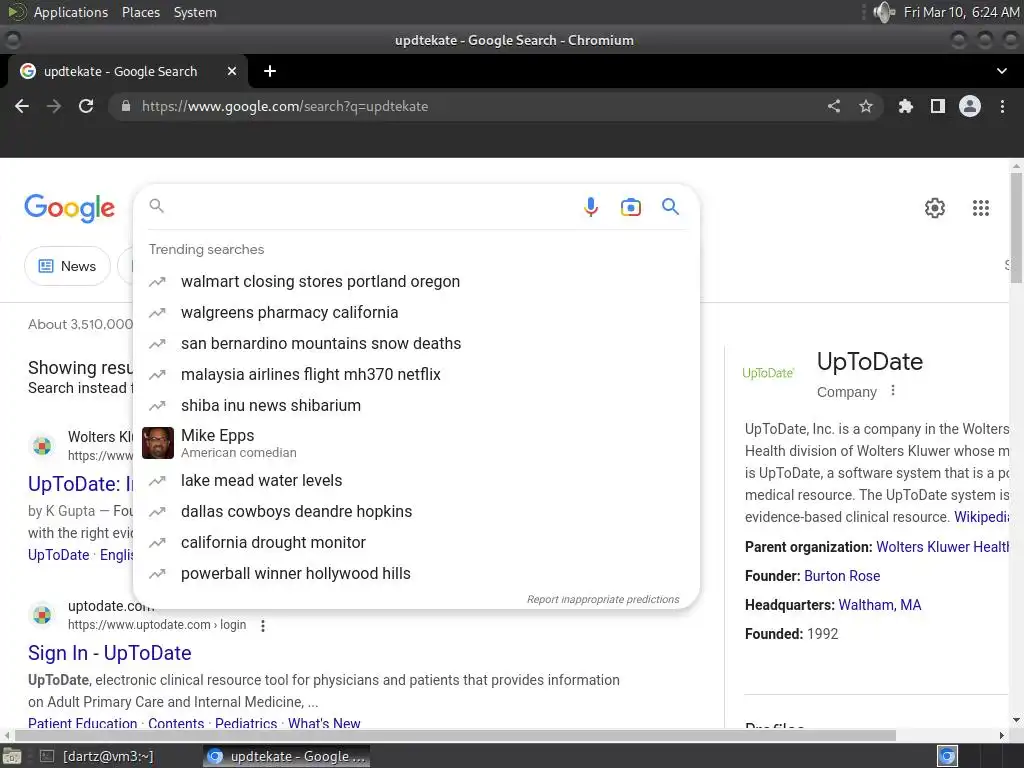This screenshot has width=1024, height=768.
Task: Follow the Waltham, MA headquarters link
Action: pos(880,605)
